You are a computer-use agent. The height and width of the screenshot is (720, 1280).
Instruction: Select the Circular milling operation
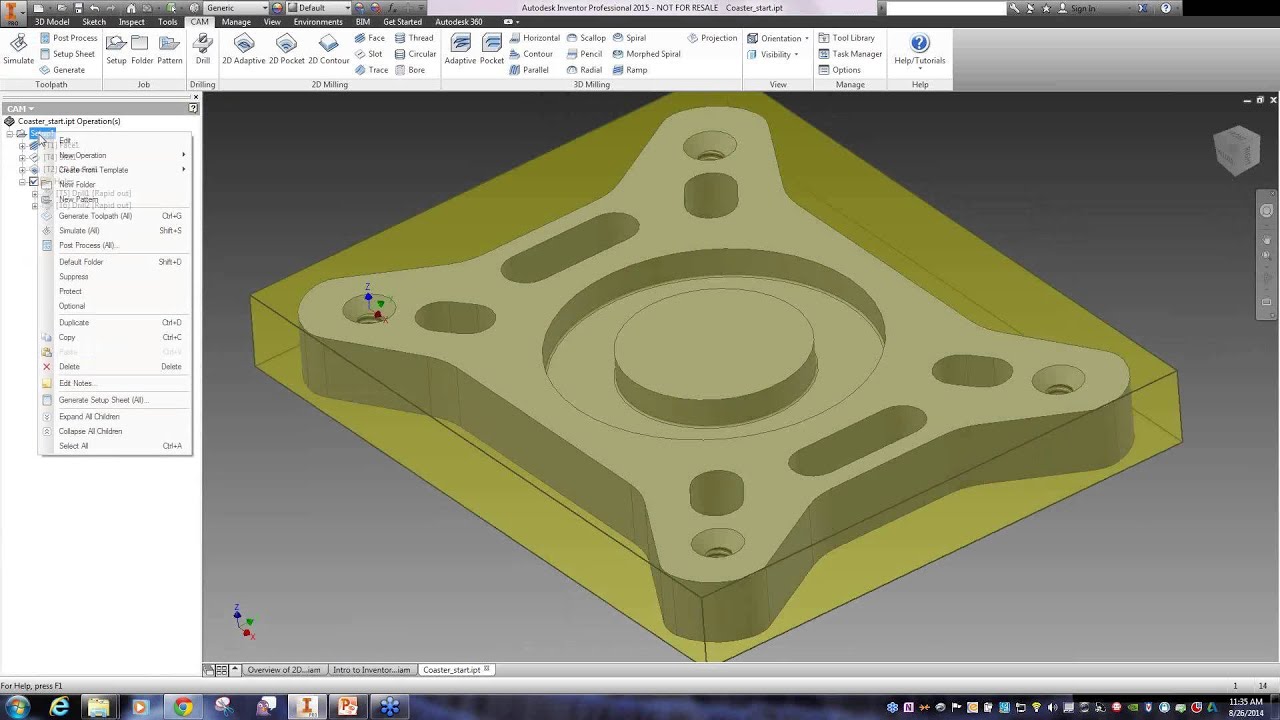(415, 54)
